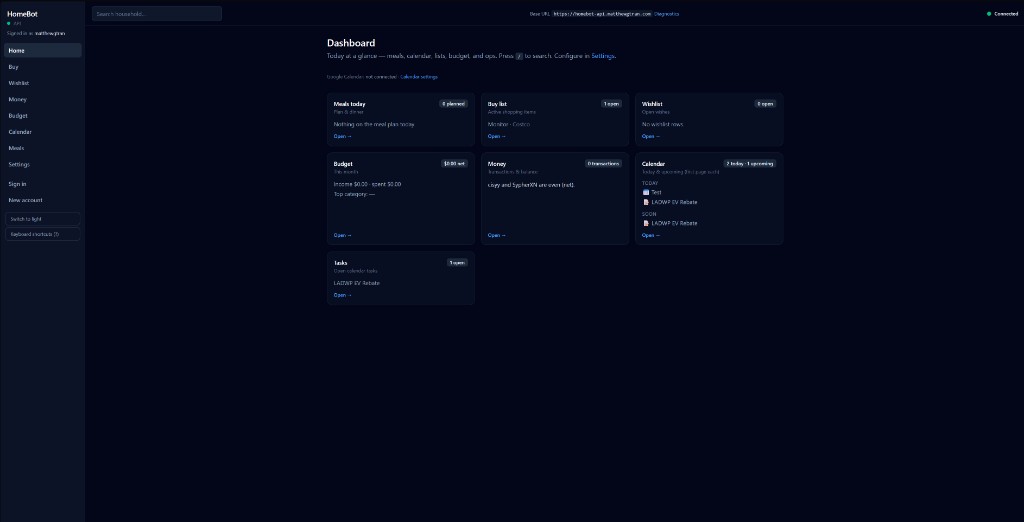Open the Money card link
Screen dimensions: 1024x522
pyautogui.click(x=497, y=235)
